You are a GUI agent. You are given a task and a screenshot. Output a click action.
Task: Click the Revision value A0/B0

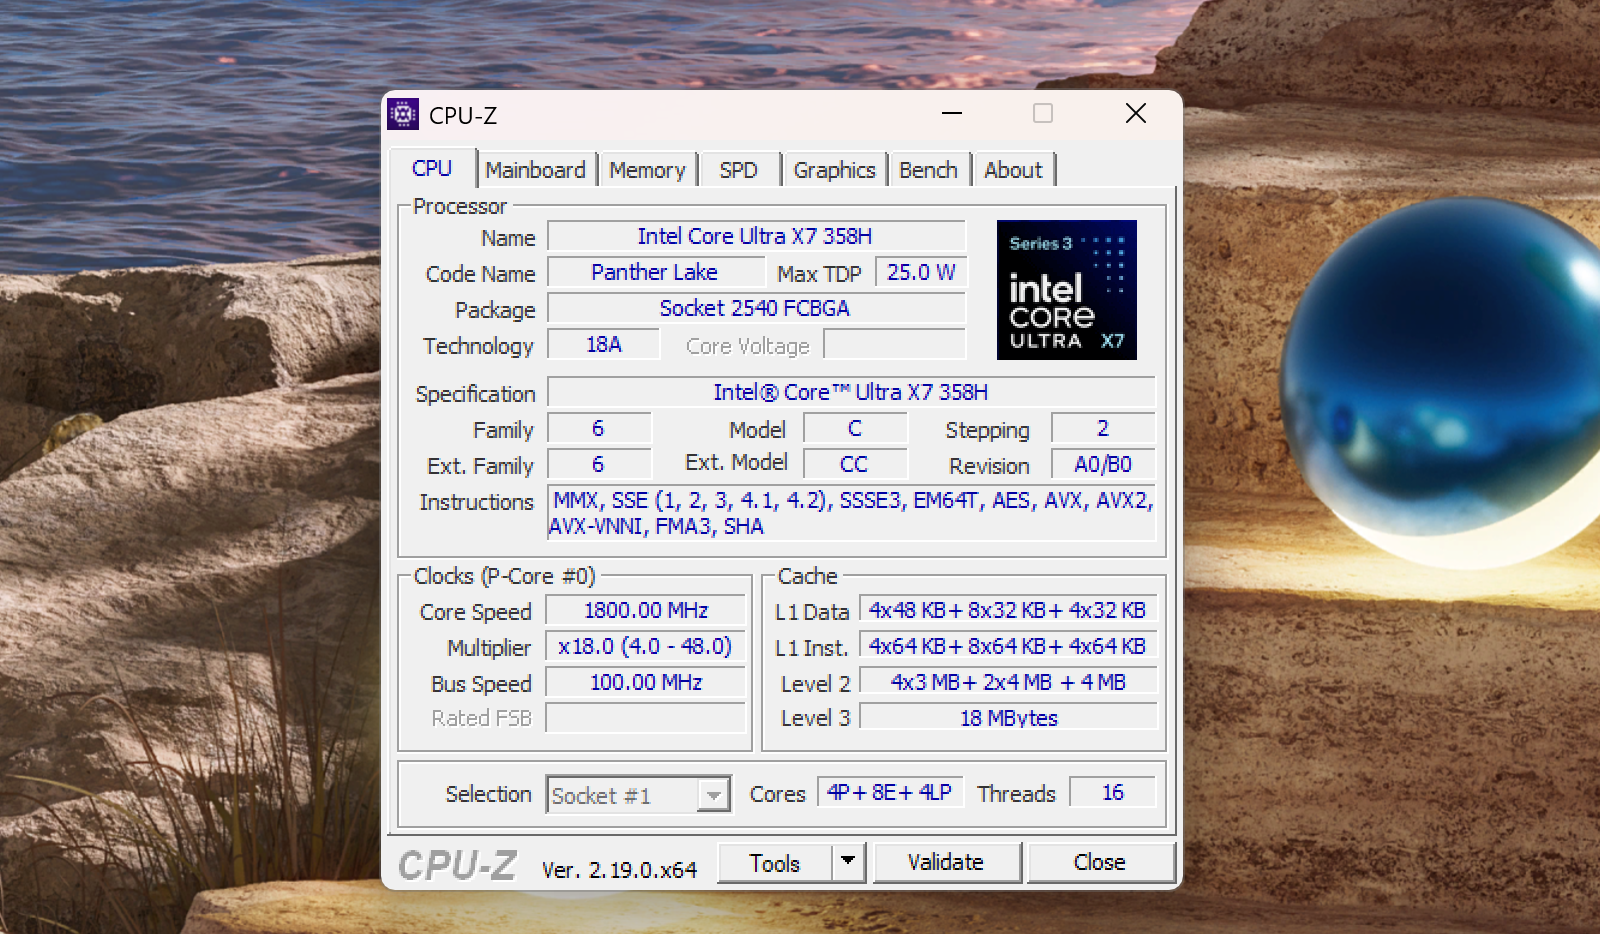pos(1103,464)
